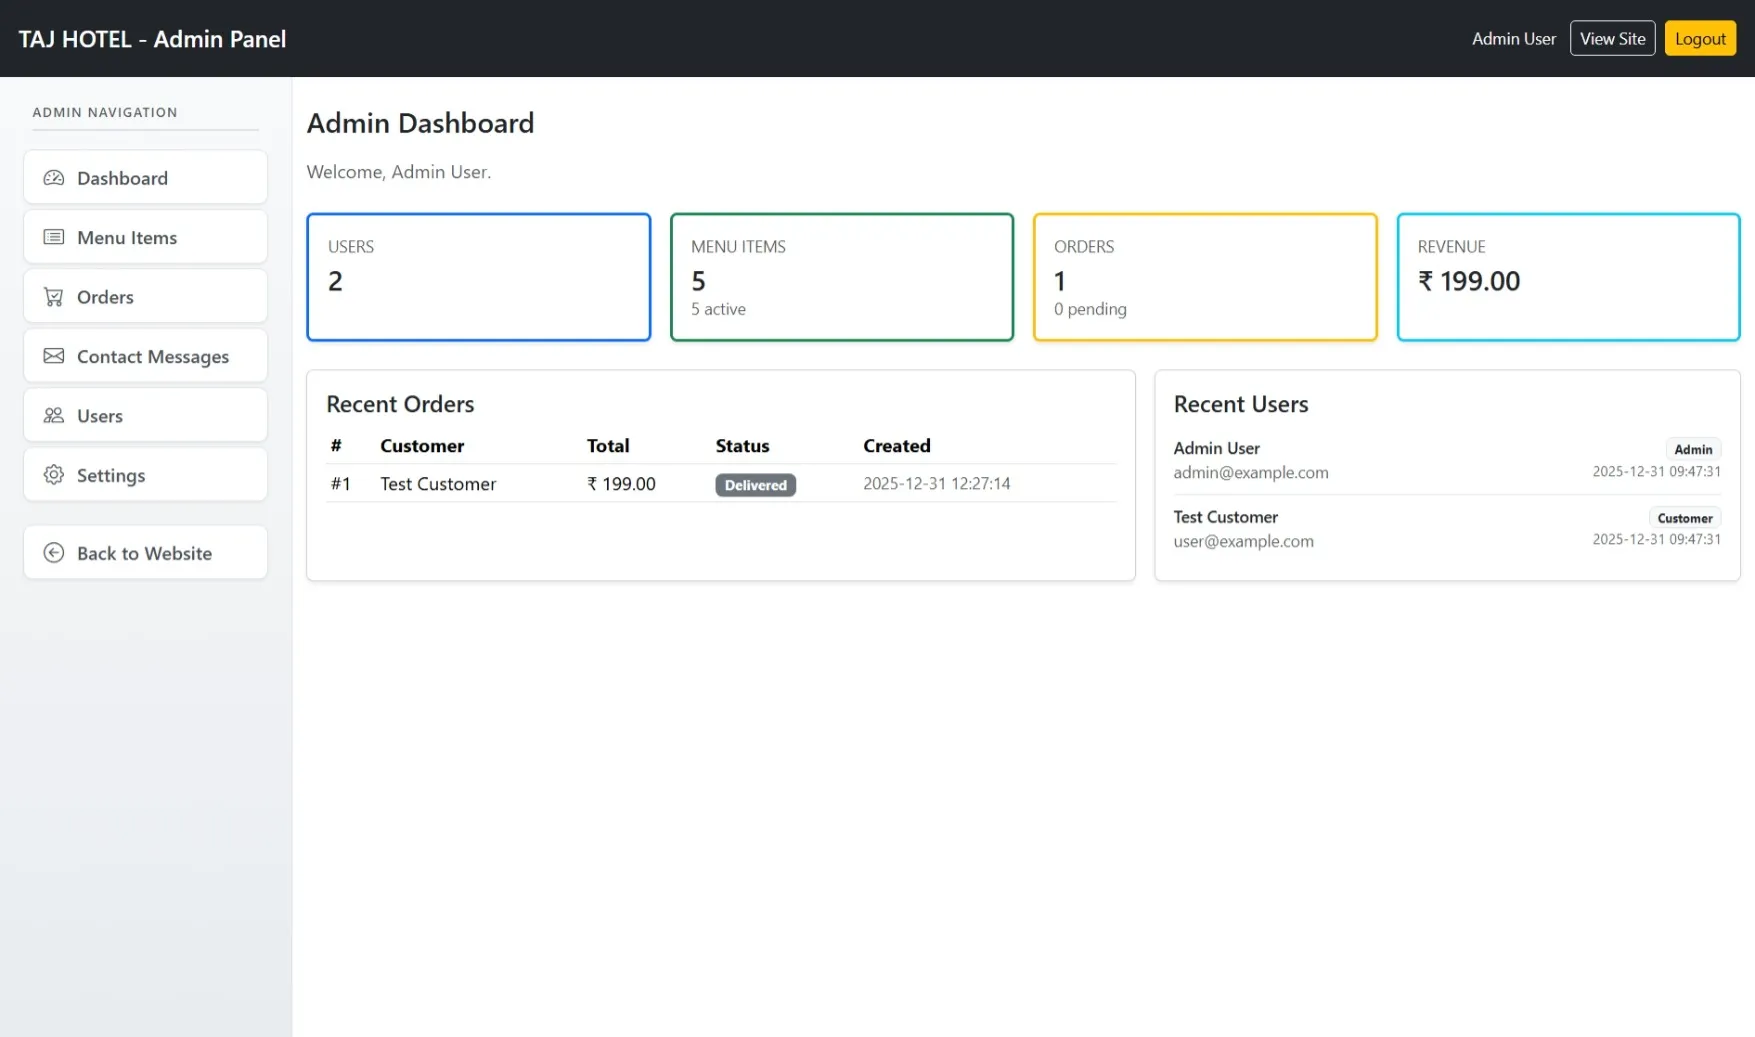Click order #1 in Recent Orders
Viewport: 1755px width, 1037px height.
tap(341, 484)
